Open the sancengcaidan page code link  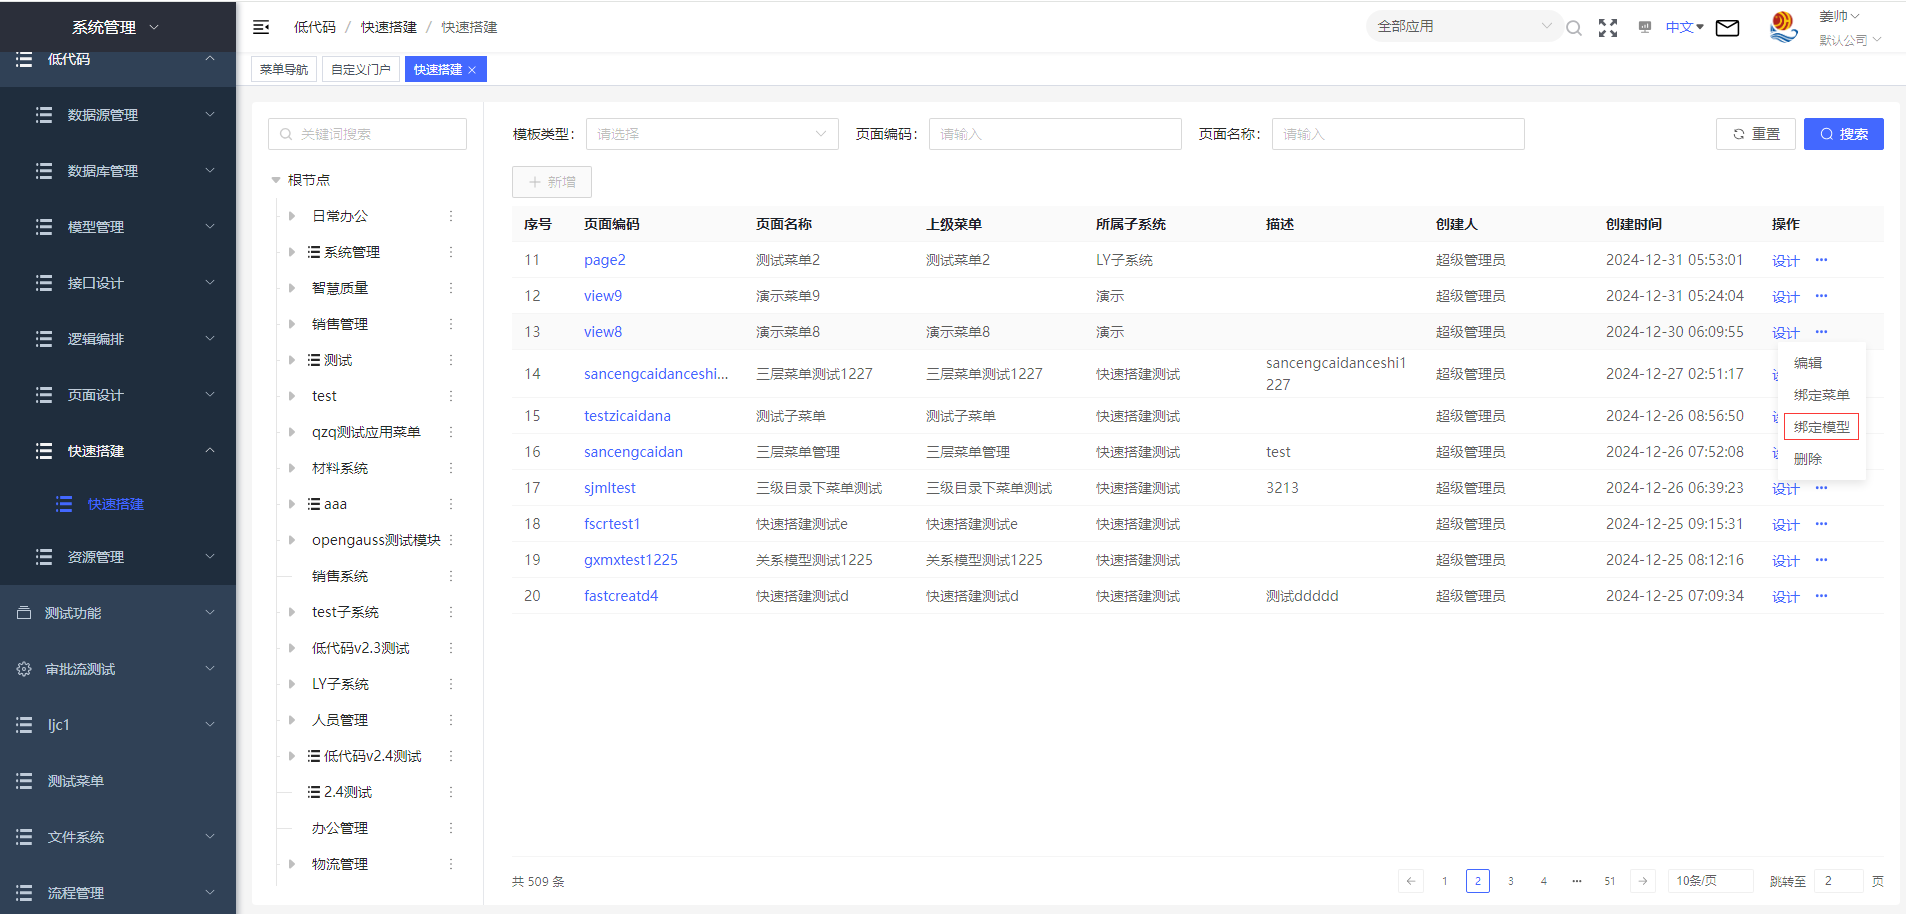click(x=633, y=452)
